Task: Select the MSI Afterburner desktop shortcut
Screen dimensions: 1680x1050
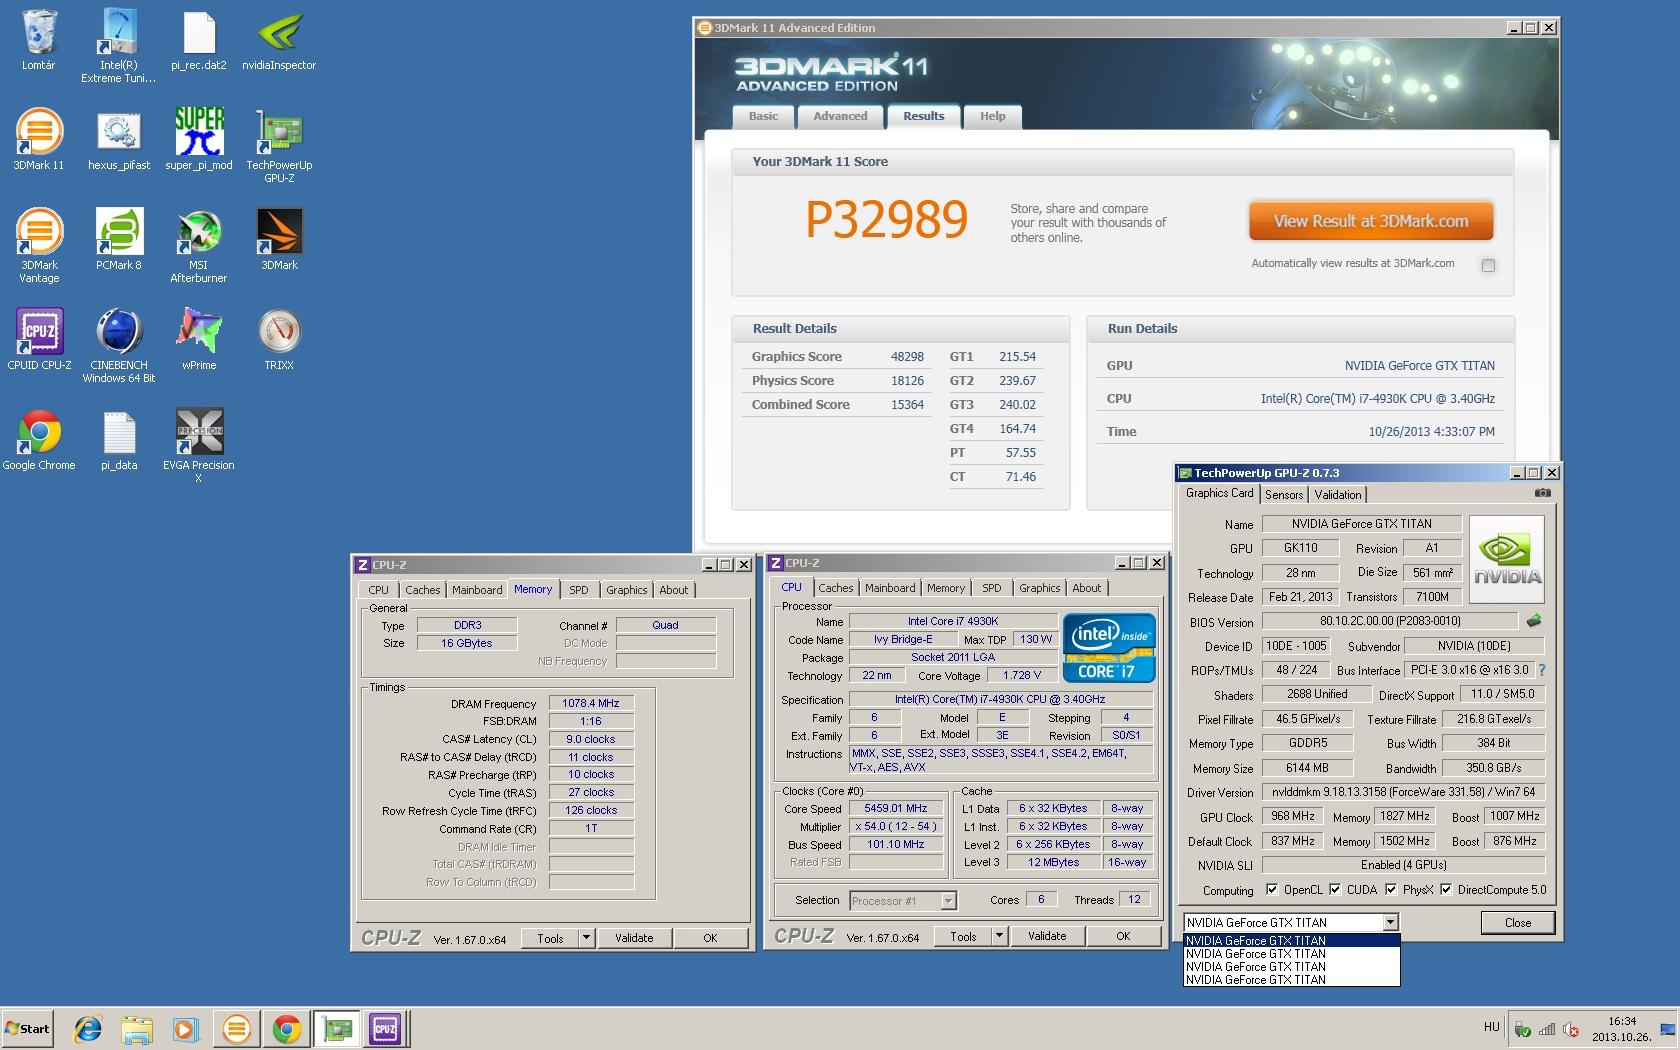Action: [x=199, y=246]
